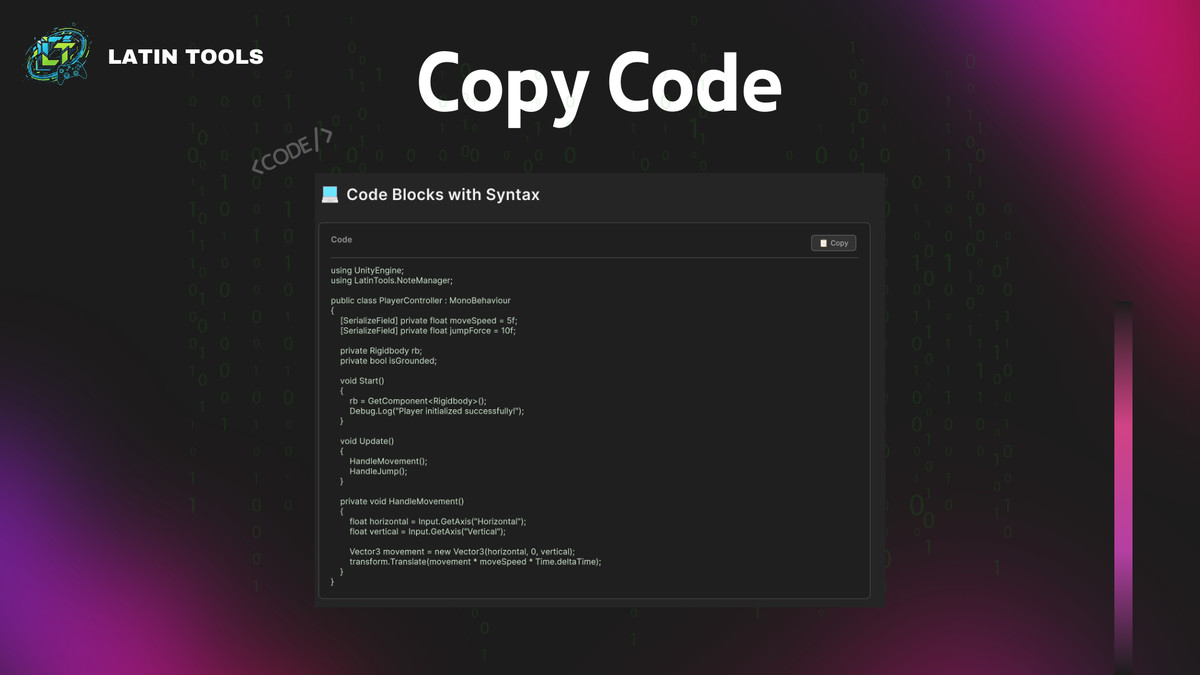1200x675 pixels.
Task: Click the Vector3 movement = new Vector3 line
Action: tap(462, 551)
